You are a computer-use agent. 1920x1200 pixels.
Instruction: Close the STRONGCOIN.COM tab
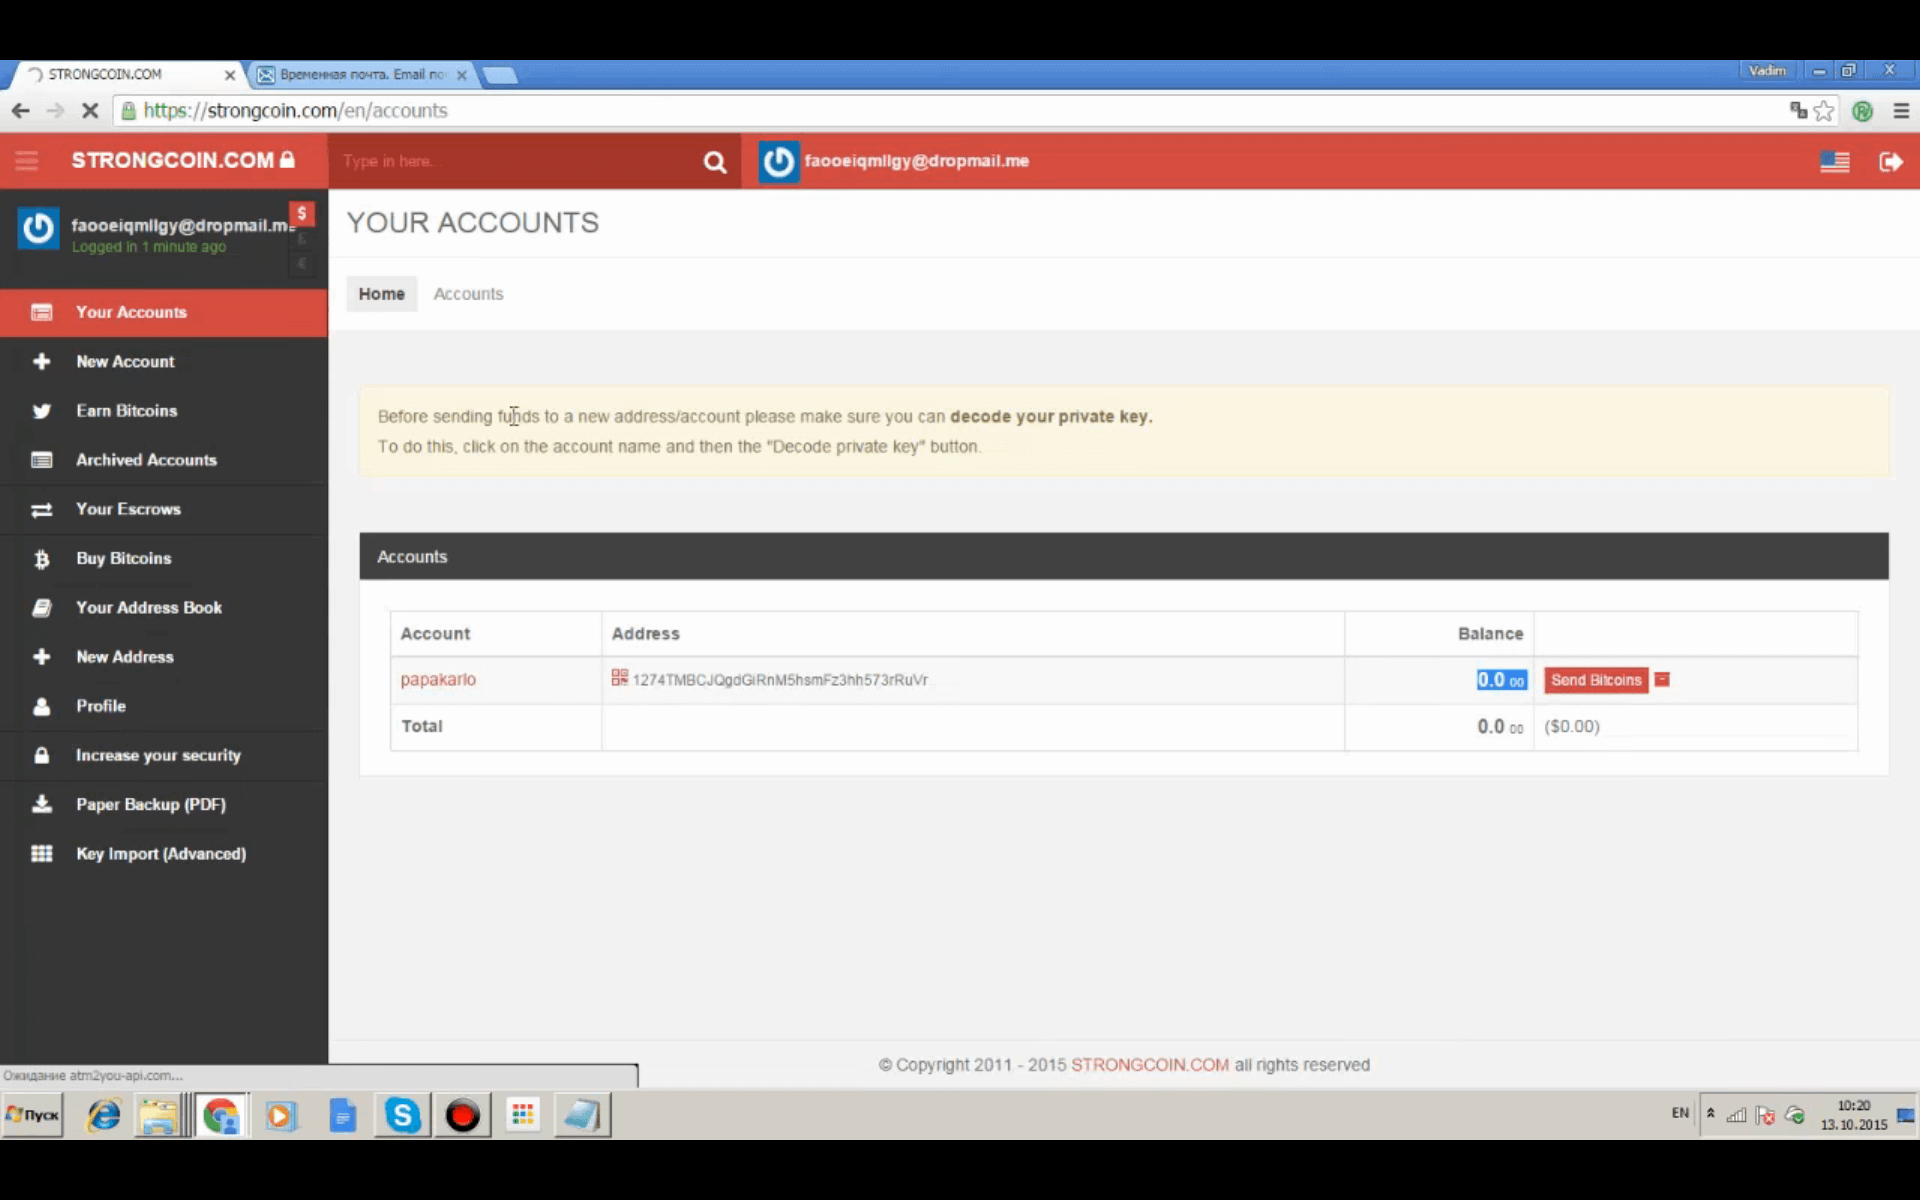coord(230,75)
